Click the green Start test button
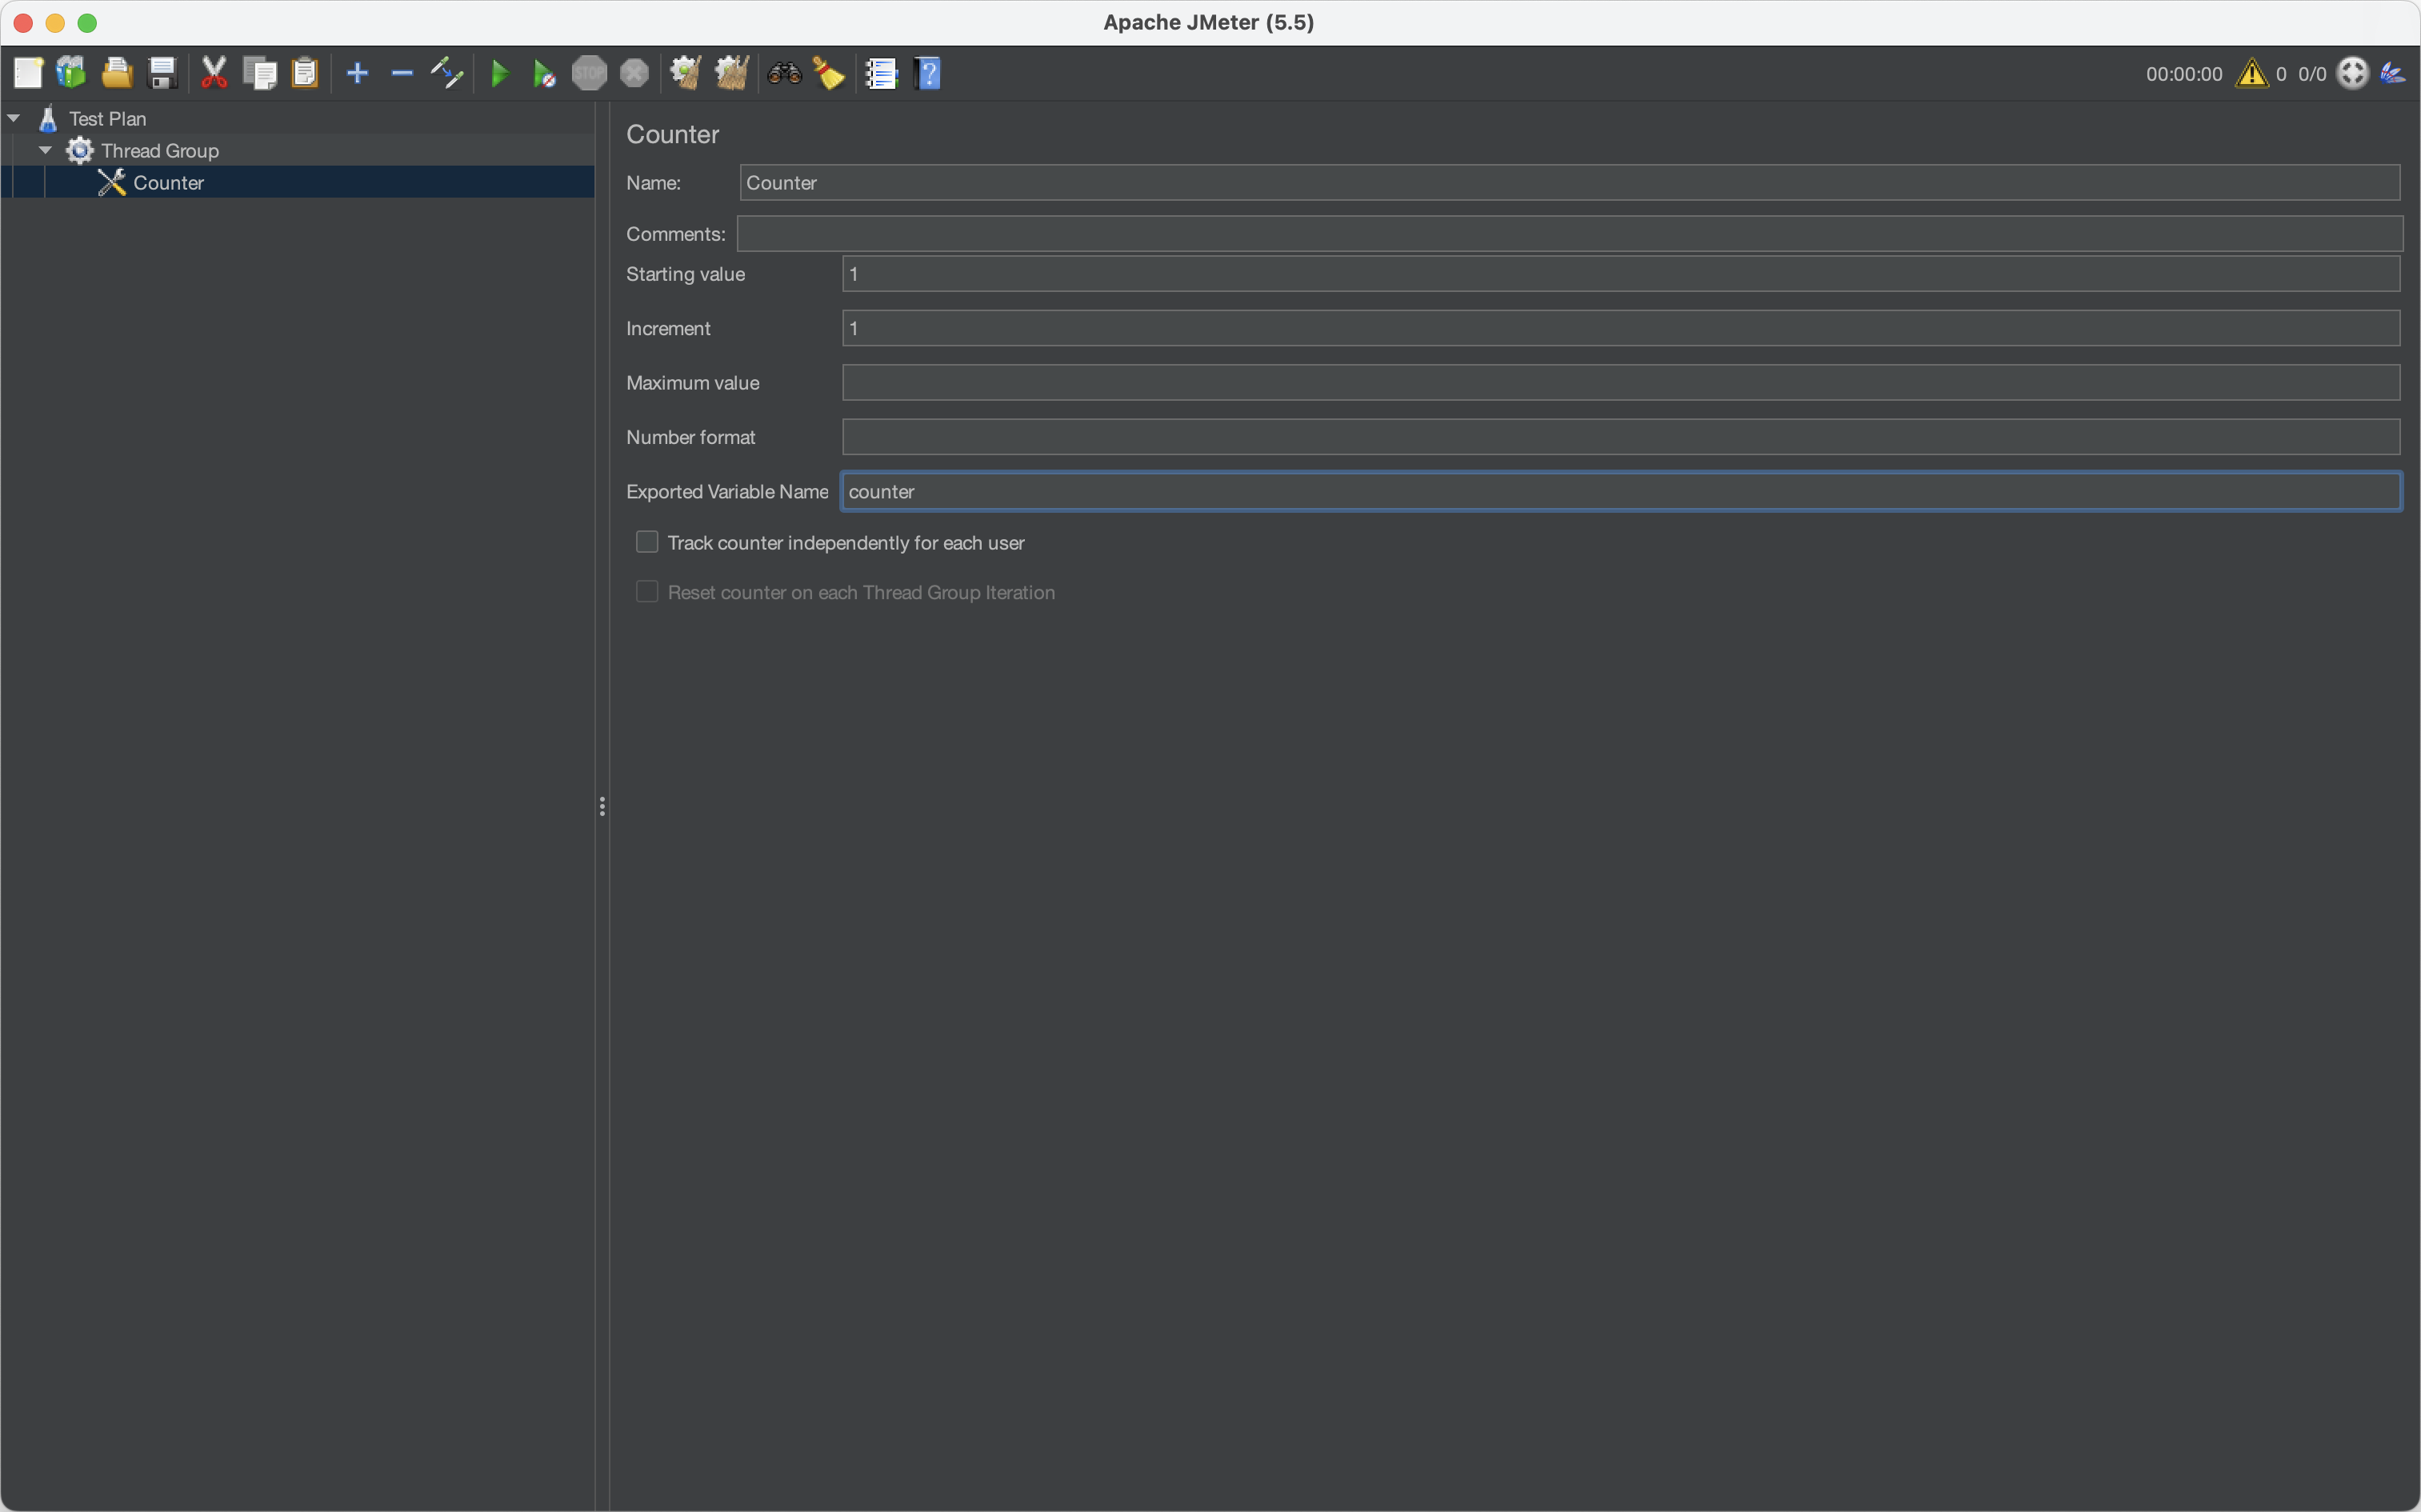Viewport: 2421px width, 1512px height. click(500, 73)
